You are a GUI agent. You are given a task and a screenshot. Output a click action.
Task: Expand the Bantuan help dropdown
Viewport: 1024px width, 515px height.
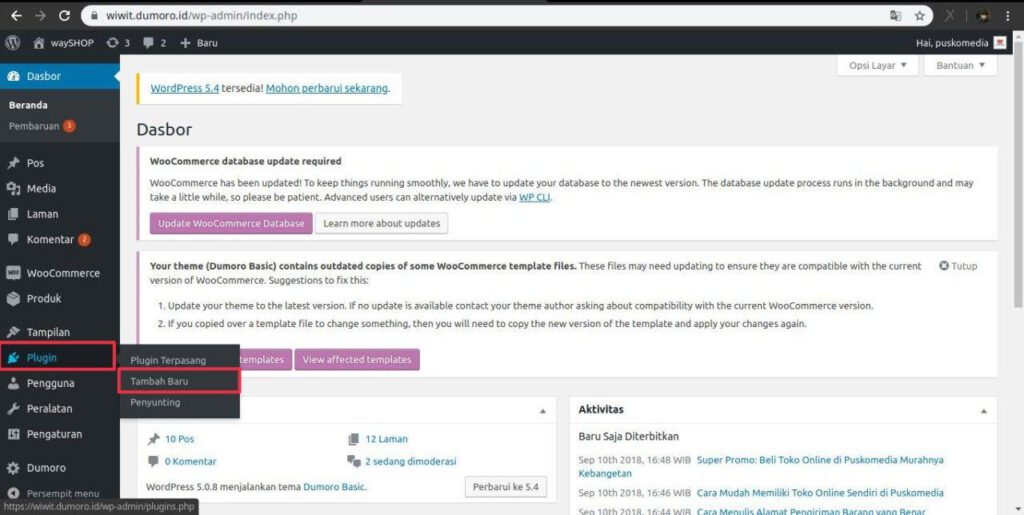(960, 65)
